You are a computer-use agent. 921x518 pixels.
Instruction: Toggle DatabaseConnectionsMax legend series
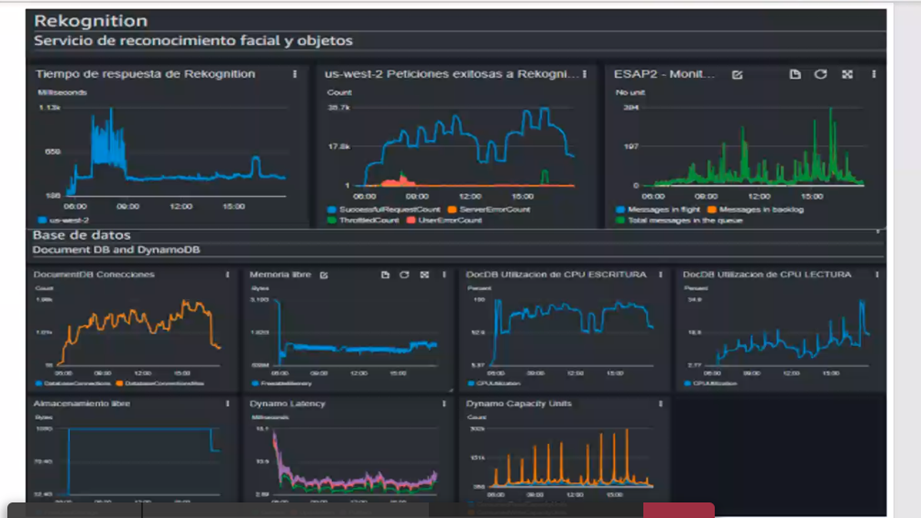(x=160, y=384)
